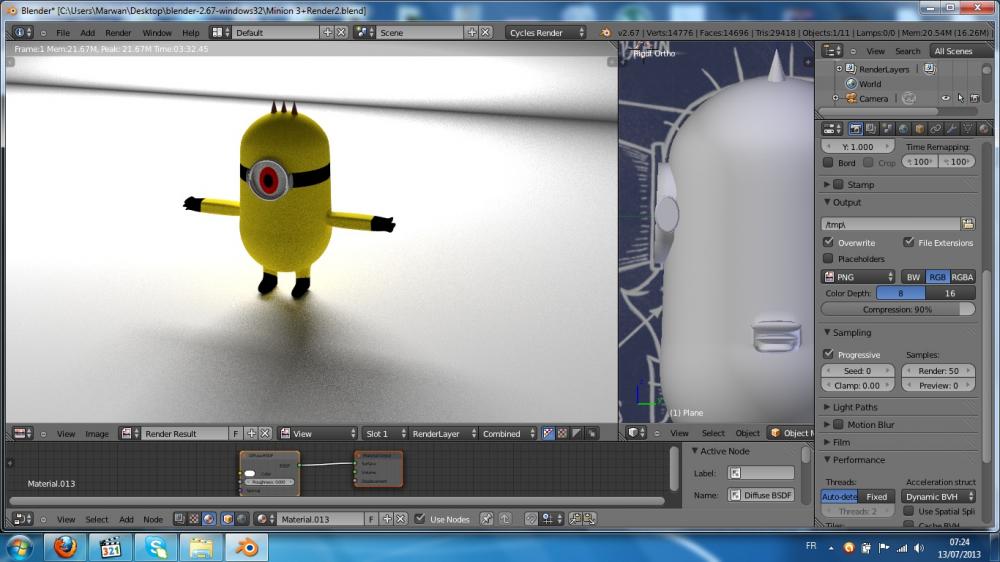
Task: Disable the Overwrite checkbox
Action: pyautogui.click(x=828, y=242)
